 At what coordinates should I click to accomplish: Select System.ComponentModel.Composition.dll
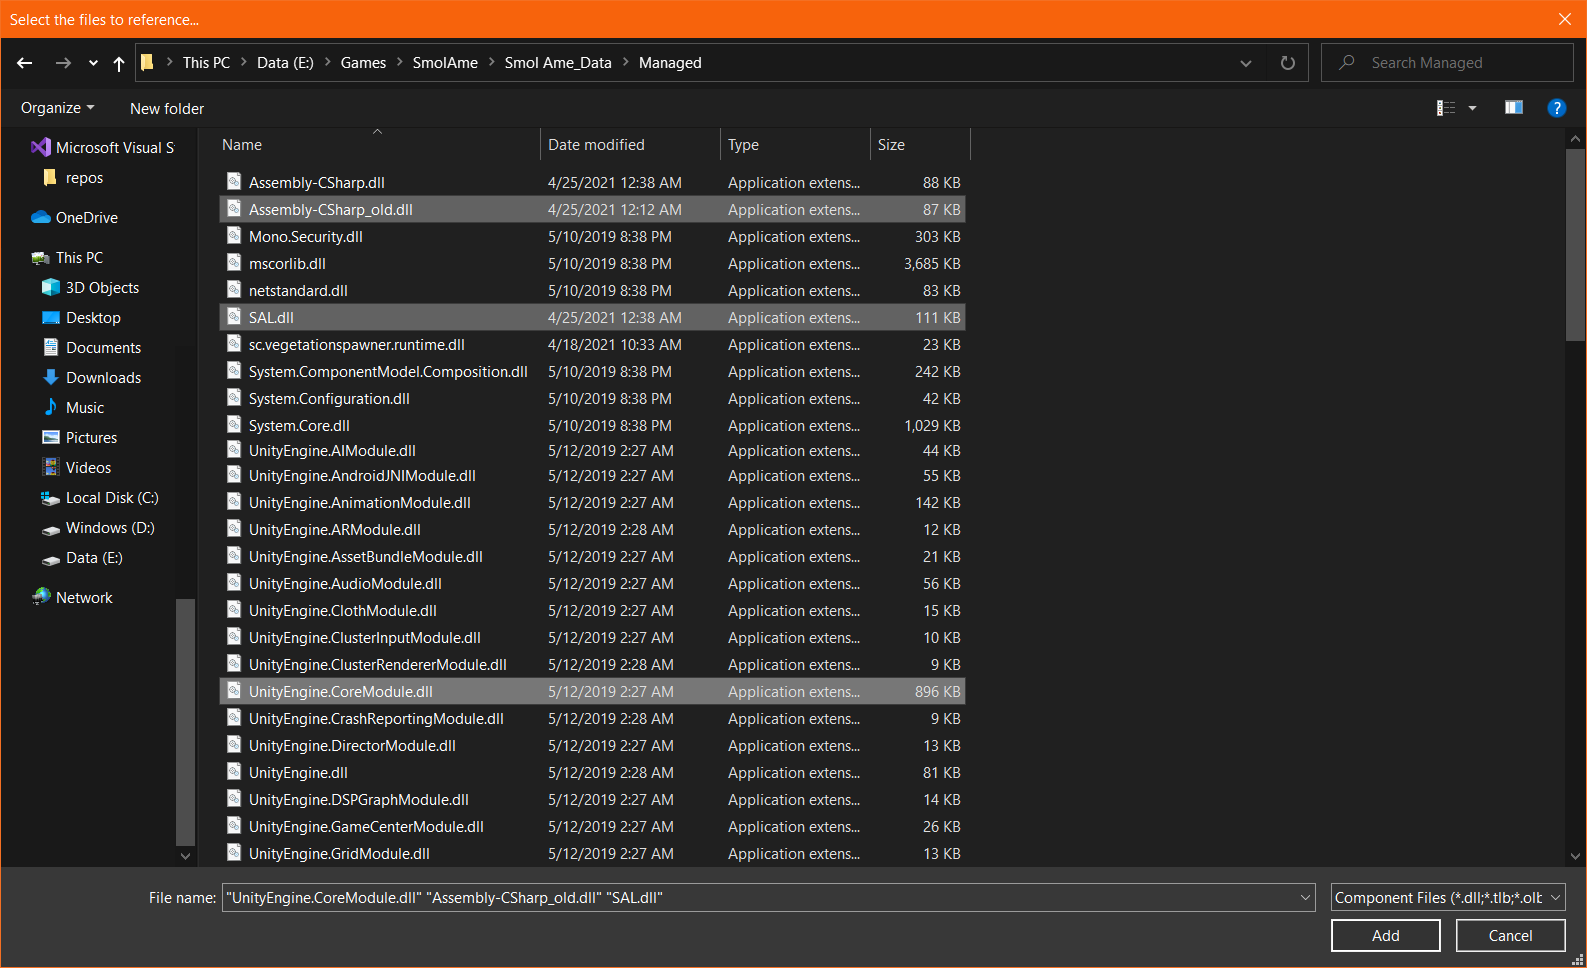click(x=592, y=371)
